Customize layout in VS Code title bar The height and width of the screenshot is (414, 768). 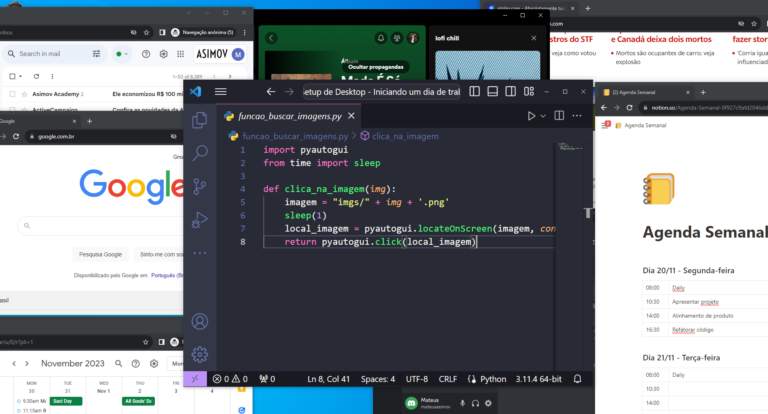point(529,92)
